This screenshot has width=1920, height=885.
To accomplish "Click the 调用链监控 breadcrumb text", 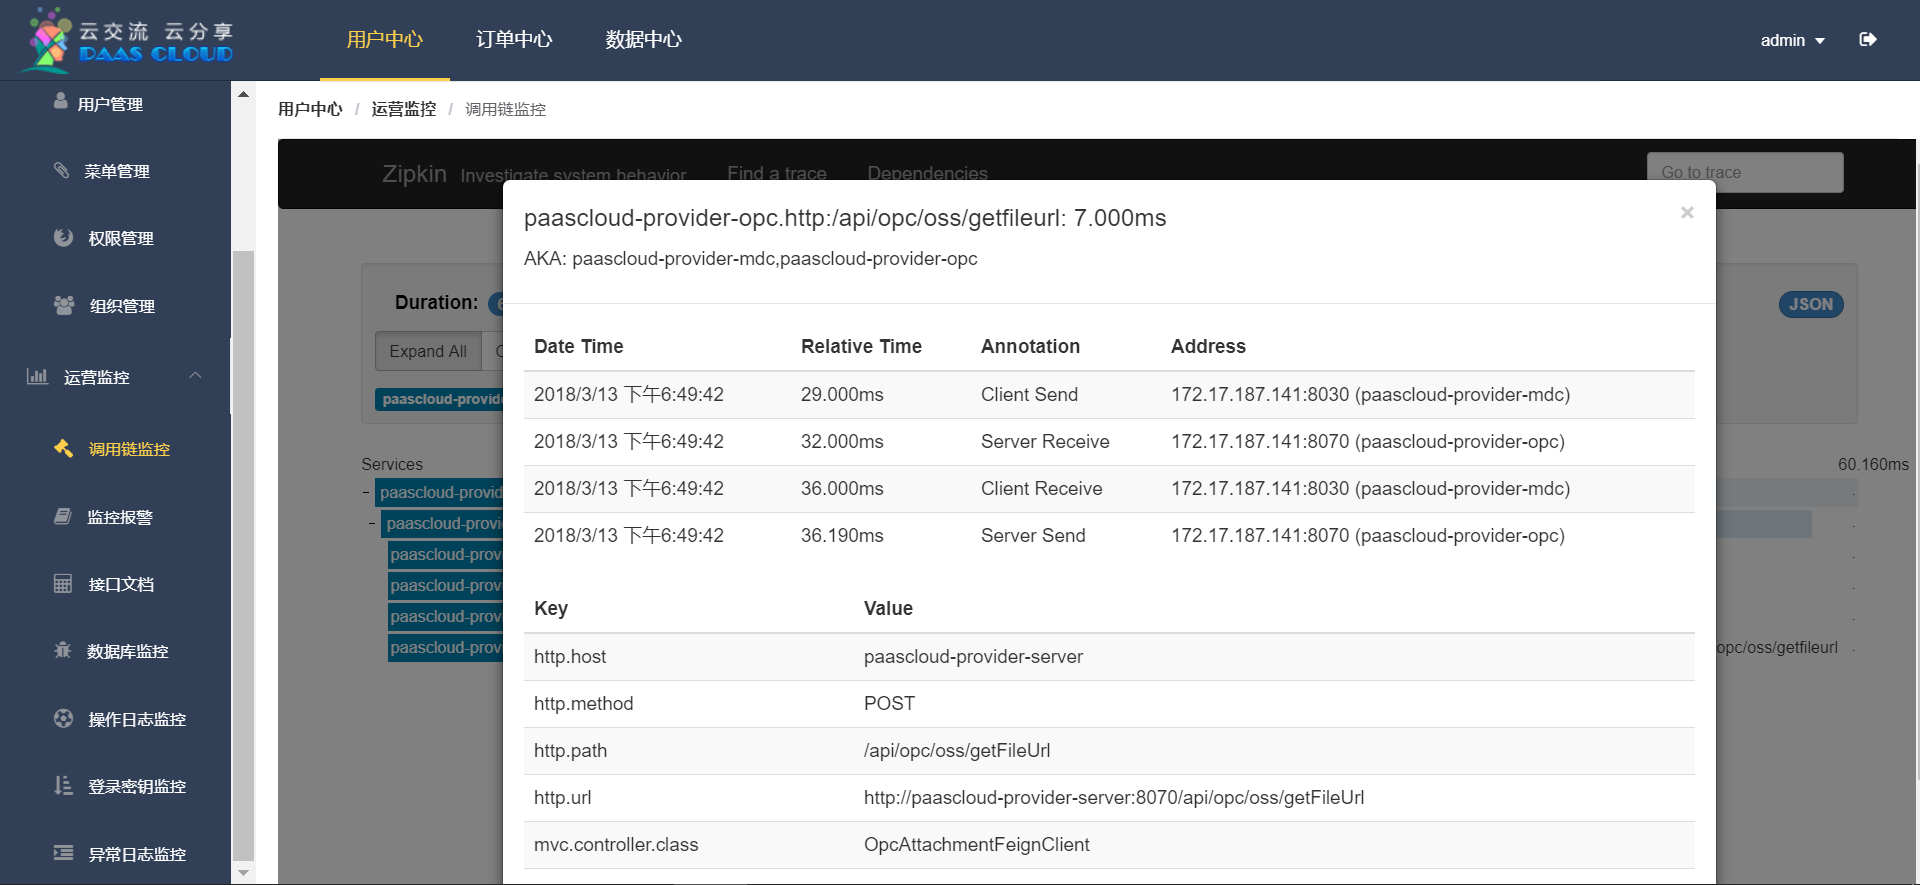I will pyautogui.click(x=505, y=109).
